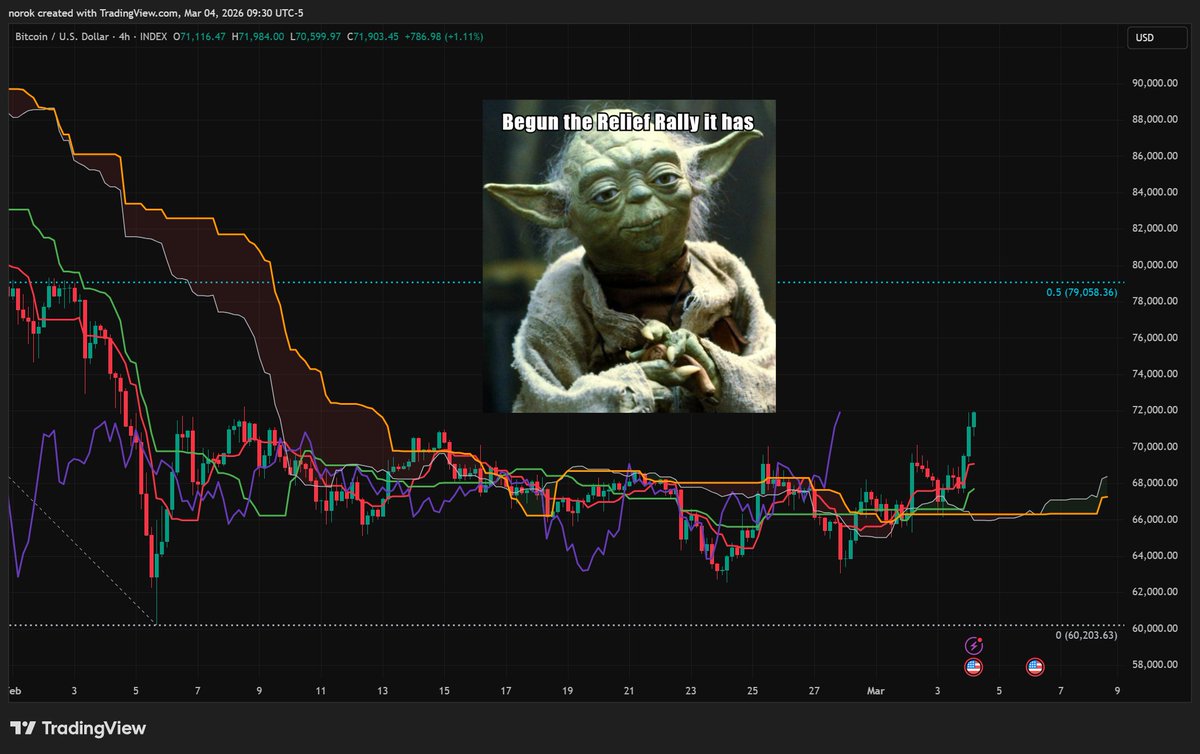The height and width of the screenshot is (754, 1200).
Task: Select the Mar label on the time axis
Action: pos(876,690)
